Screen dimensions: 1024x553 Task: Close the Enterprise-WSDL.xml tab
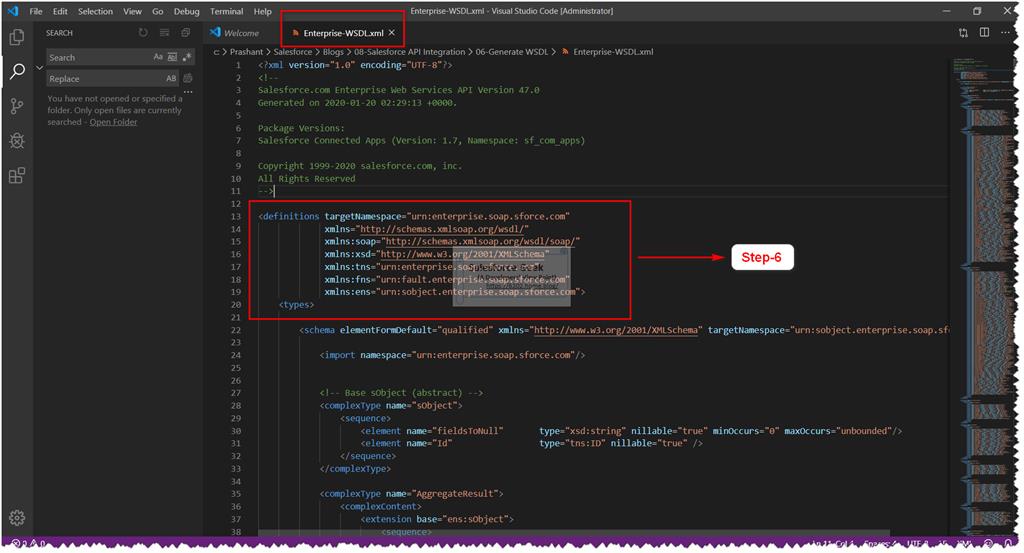[x=392, y=33]
